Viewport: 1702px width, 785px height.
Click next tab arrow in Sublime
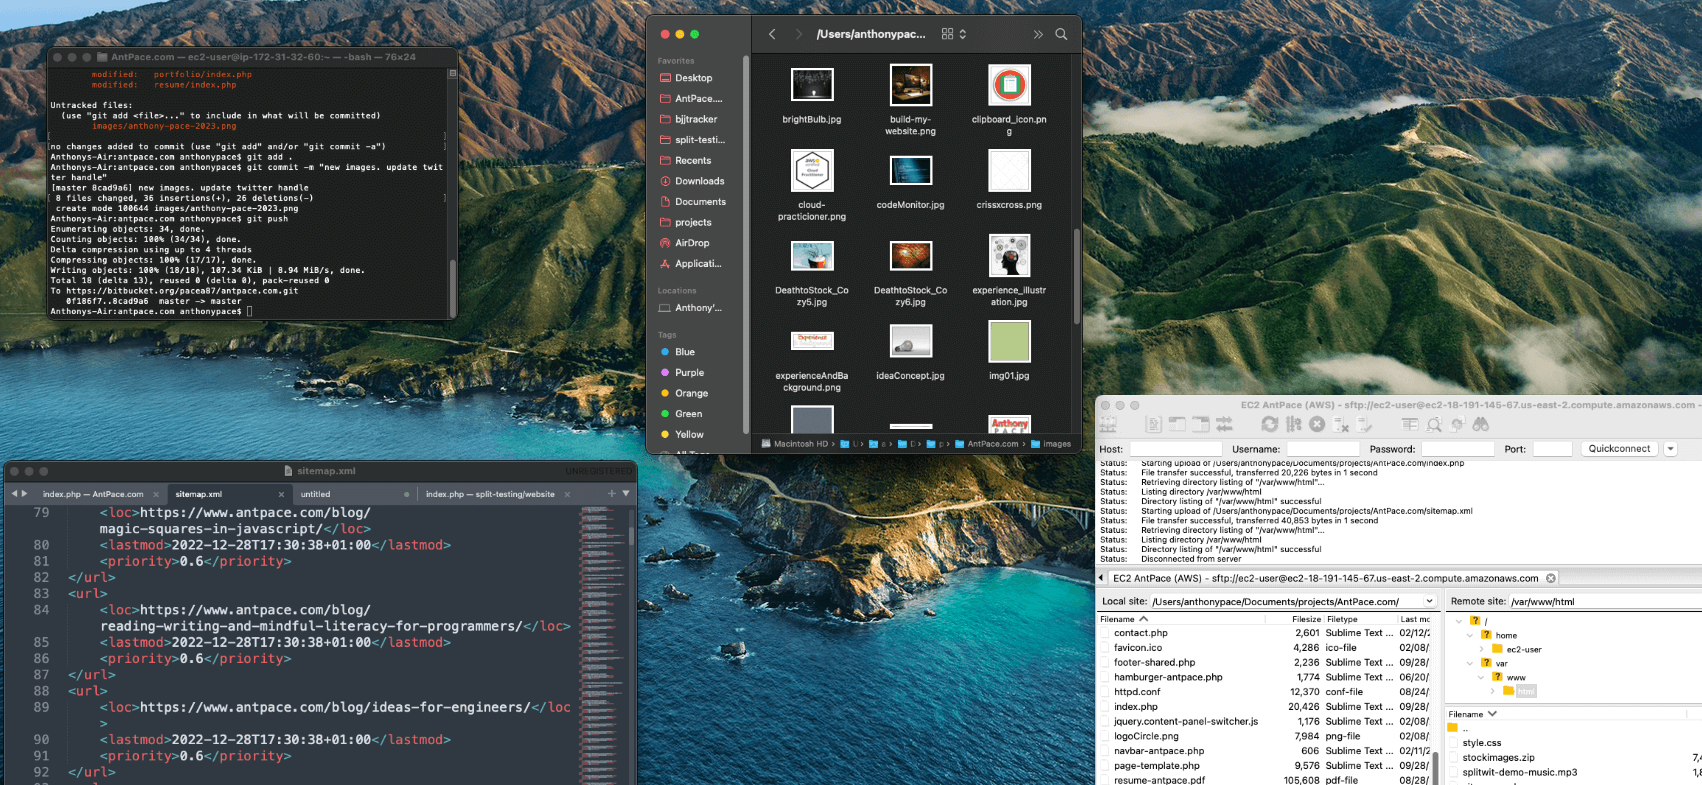[x=24, y=493]
